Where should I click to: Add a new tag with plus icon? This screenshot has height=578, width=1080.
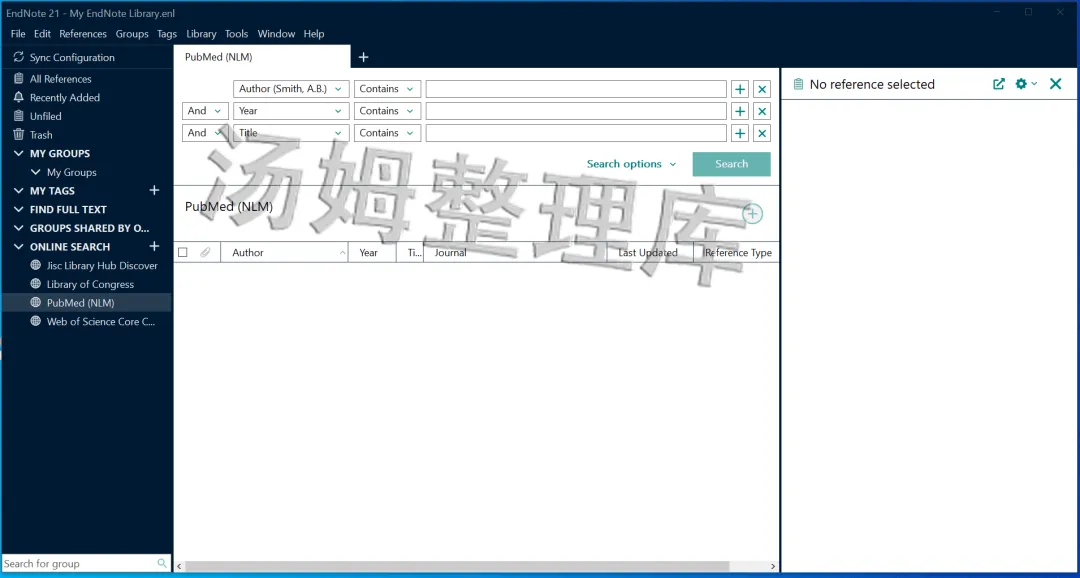(154, 190)
